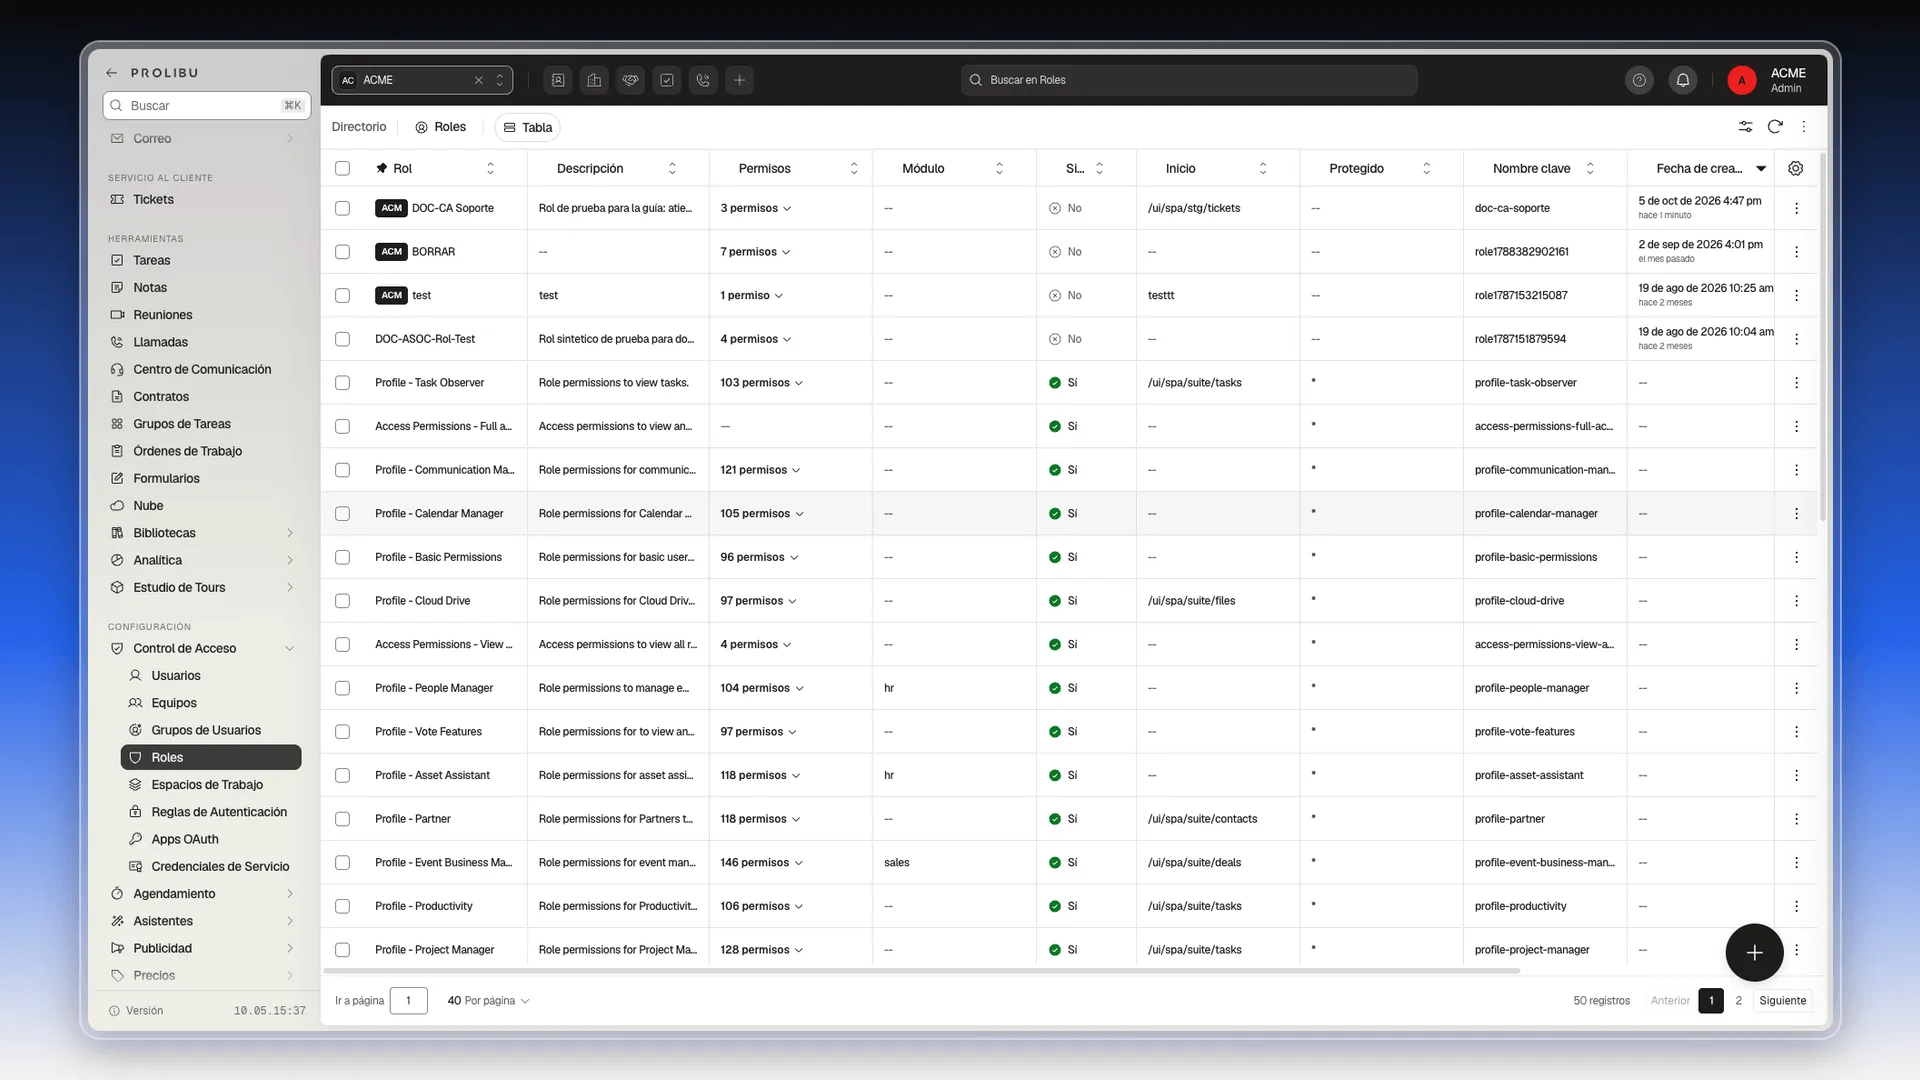Check the Profile - Partner row checkbox
Image resolution: width=1920 pixels, height=1080 pixels.
343,819
